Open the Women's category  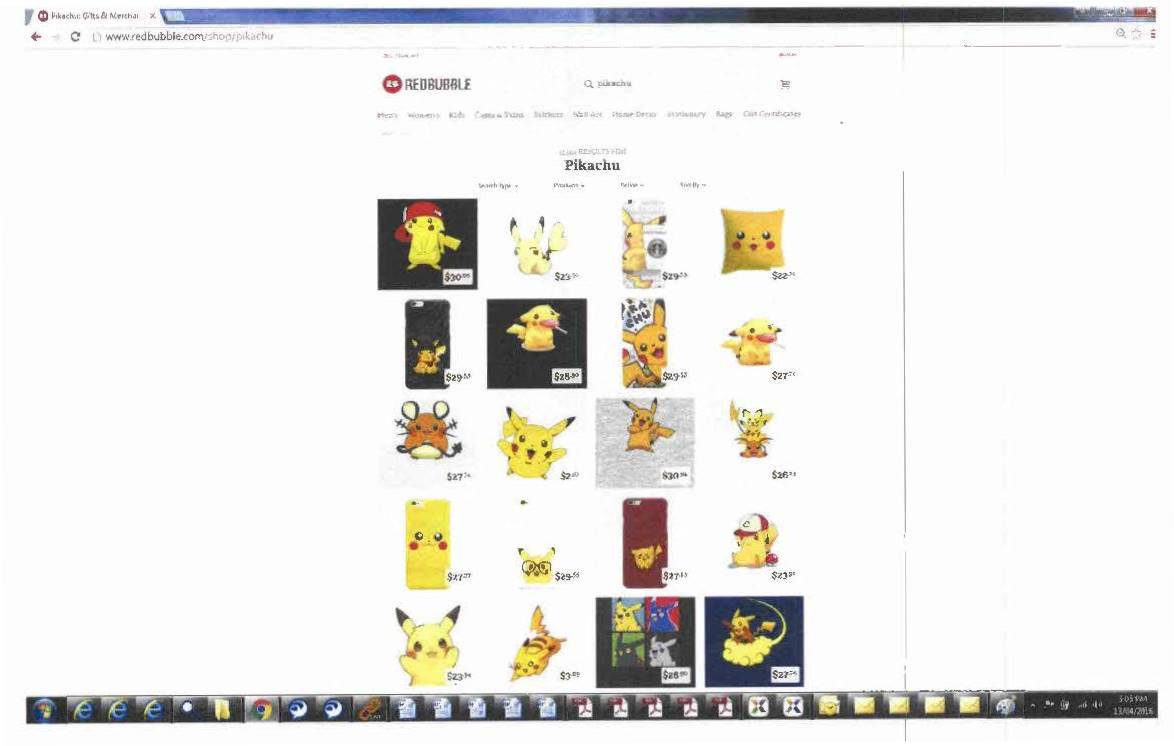click(423, 115)
